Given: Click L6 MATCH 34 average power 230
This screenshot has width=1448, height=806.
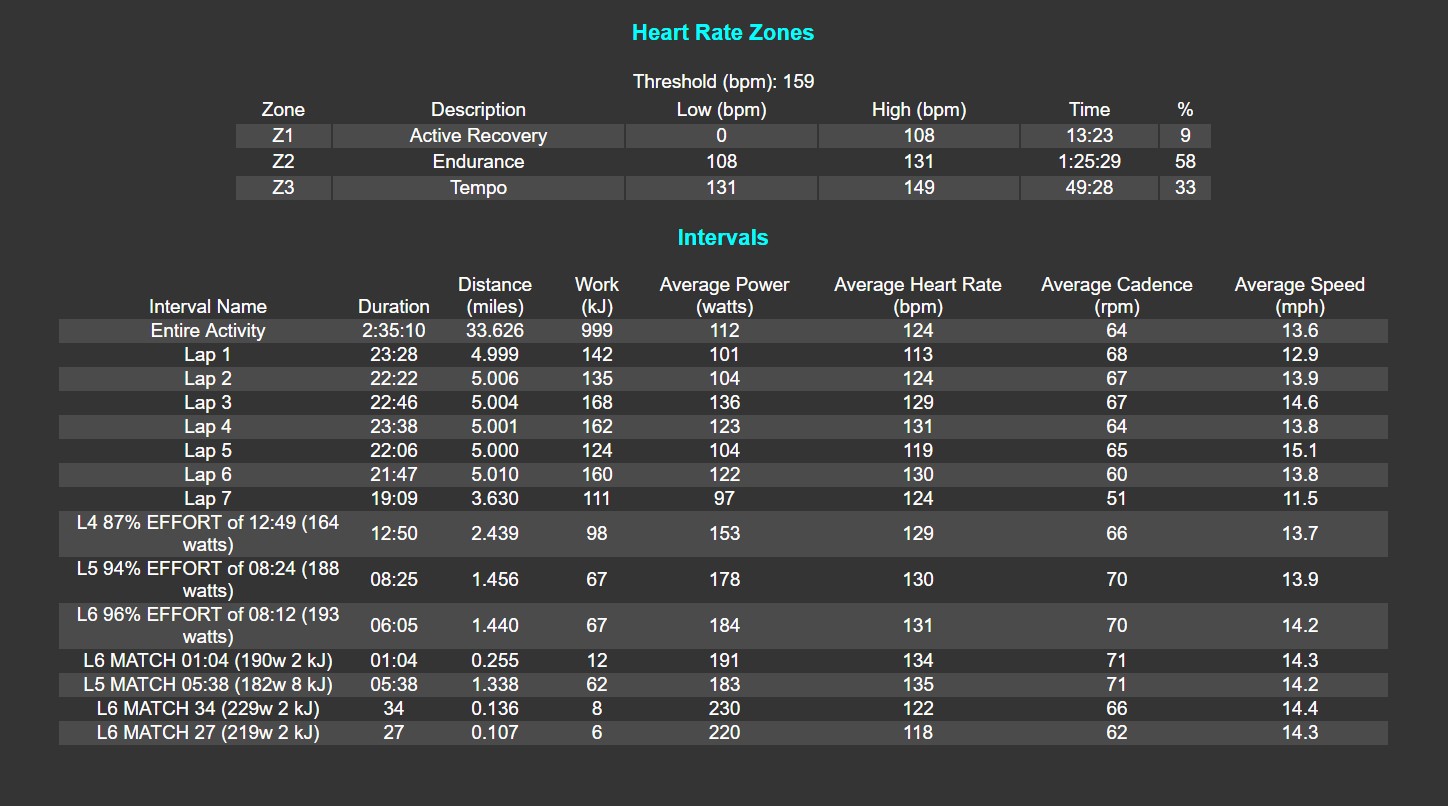Looking at the screenshot, I should coord(724,709).
